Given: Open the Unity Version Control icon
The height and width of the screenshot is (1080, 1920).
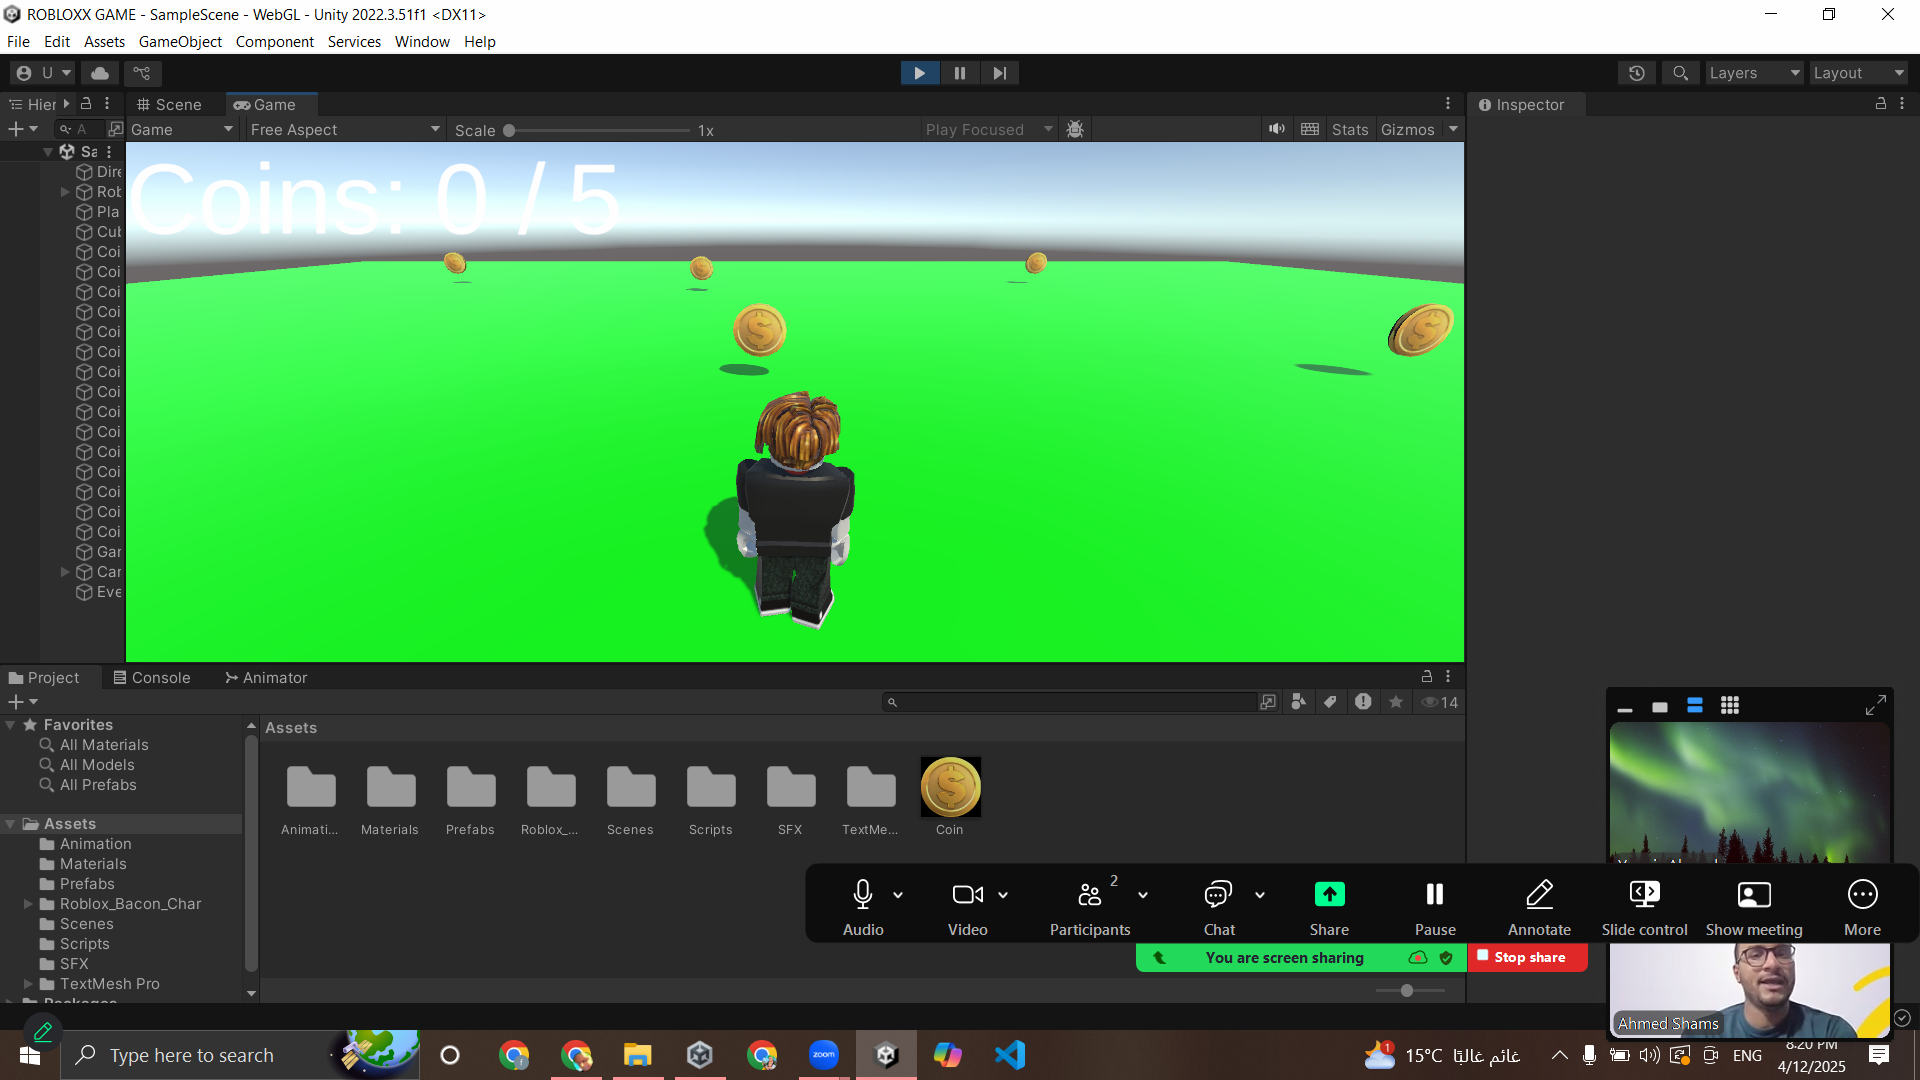Looking at the screenshot, I should coord(142,73).
